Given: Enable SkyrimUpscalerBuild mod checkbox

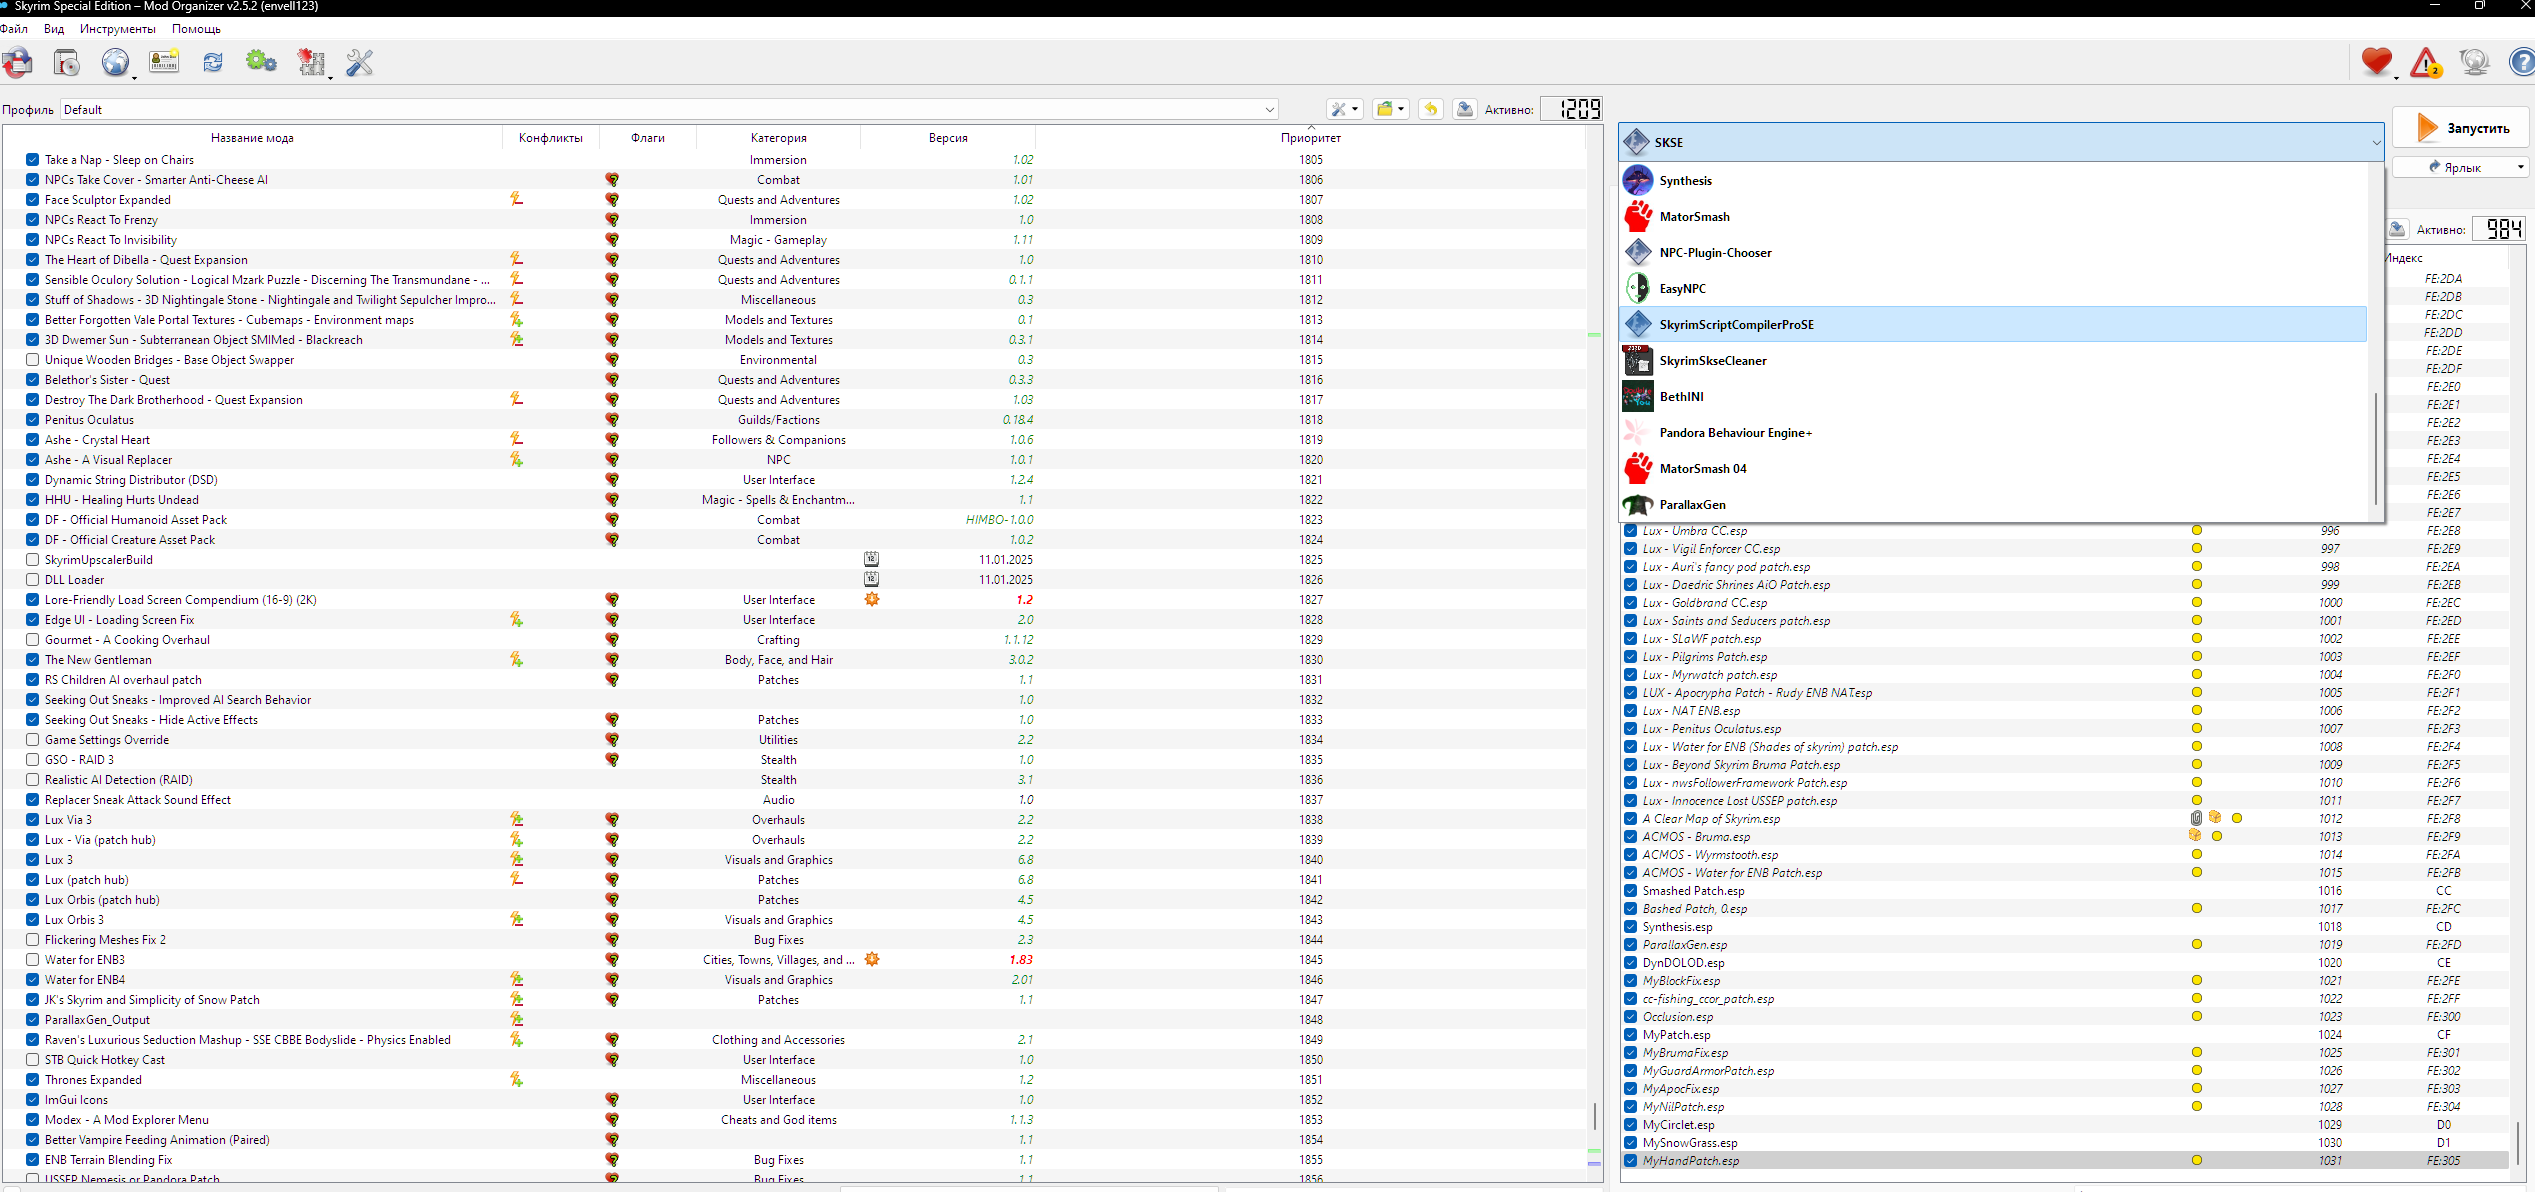Looking at the screenshot, I should (x=33, y=560).
